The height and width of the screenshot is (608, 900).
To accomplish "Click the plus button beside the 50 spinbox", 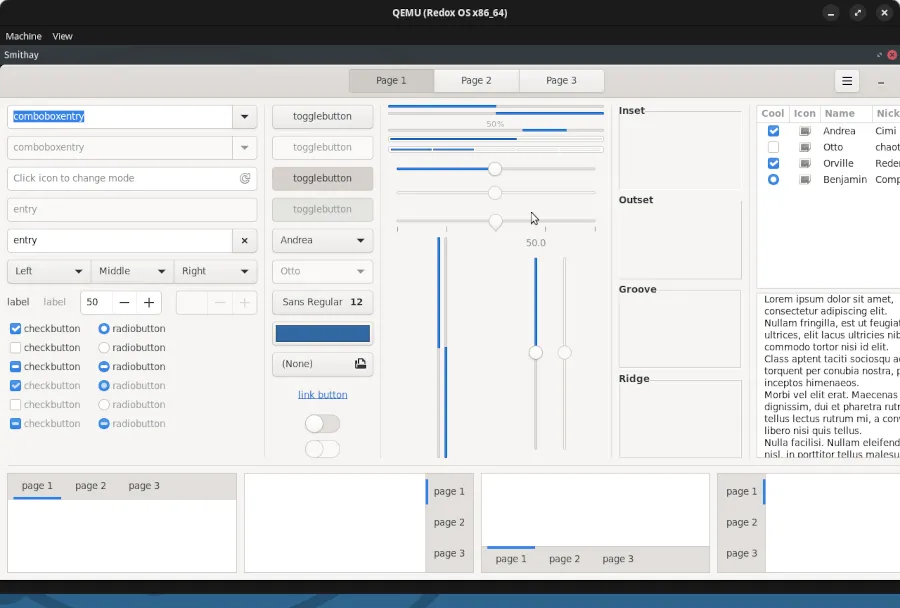I will (x=149, y=302).
